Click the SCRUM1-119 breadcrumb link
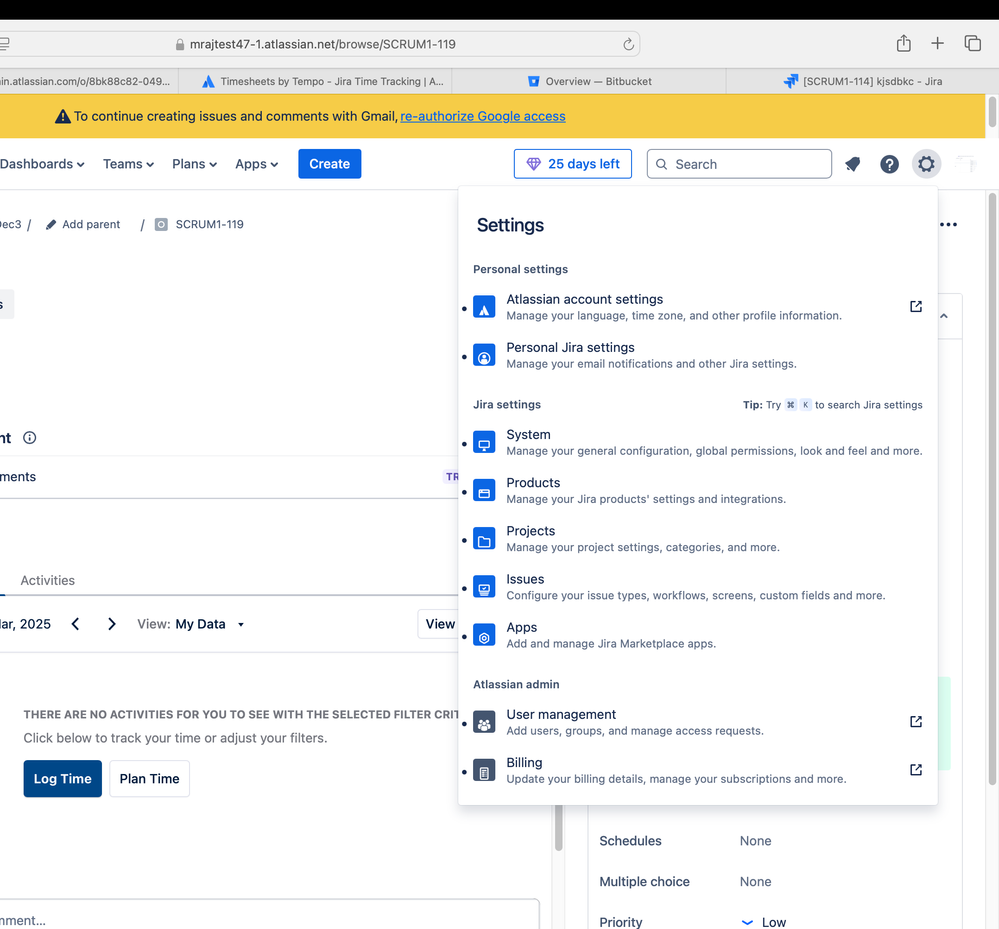Screen dimensions: 999x929 coord(210,224)
